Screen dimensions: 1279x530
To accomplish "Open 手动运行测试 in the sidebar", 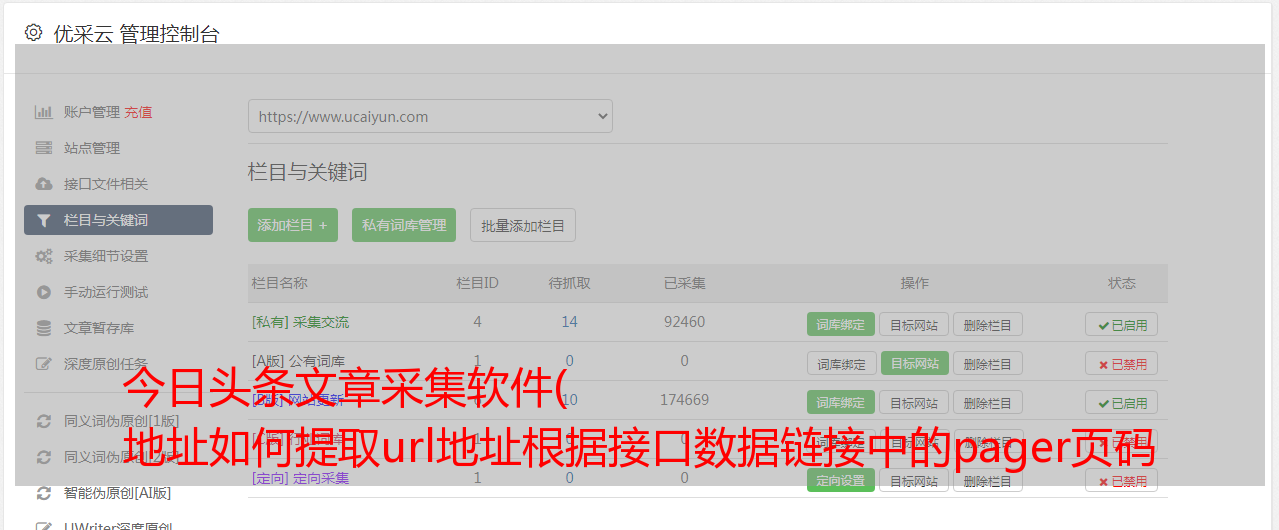I will (106, 292).
